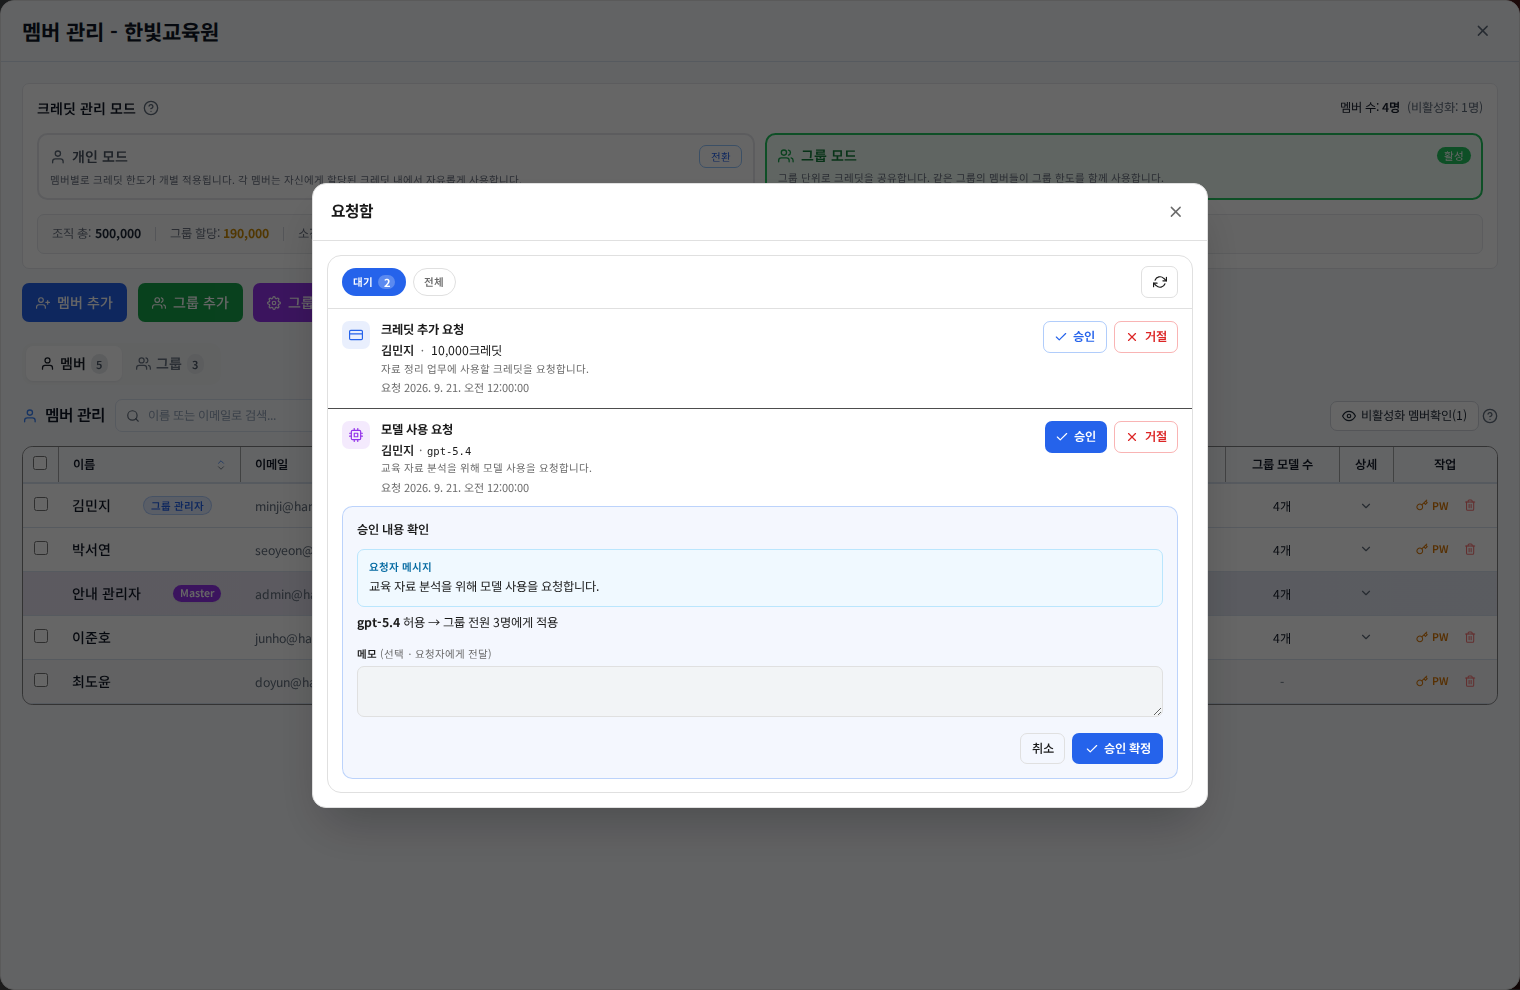Check the box for 최도윤
The width and height of the screenshot is (1520, 990).
[41, 680]
